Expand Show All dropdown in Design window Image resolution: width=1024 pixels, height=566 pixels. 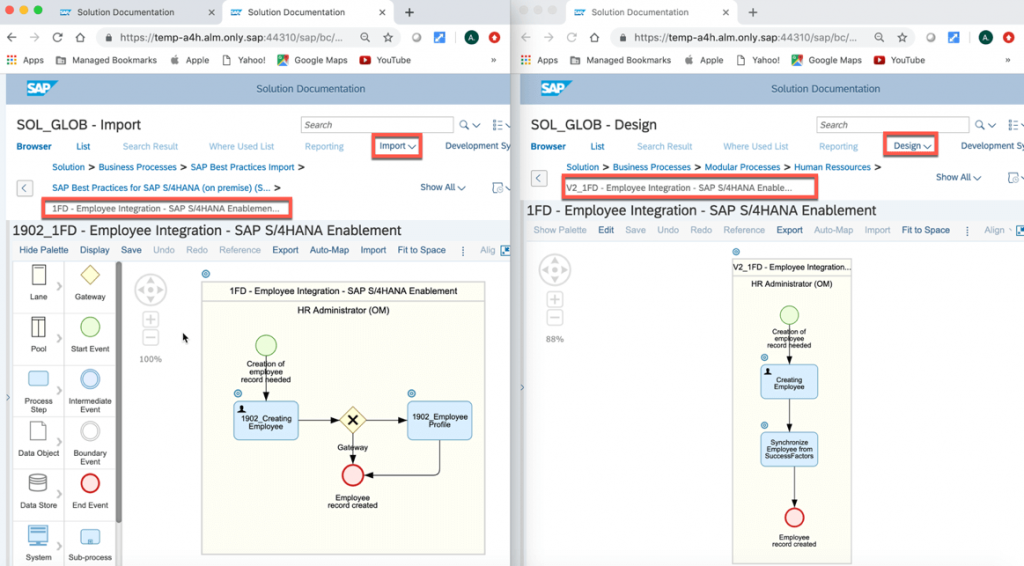point(958,178)
